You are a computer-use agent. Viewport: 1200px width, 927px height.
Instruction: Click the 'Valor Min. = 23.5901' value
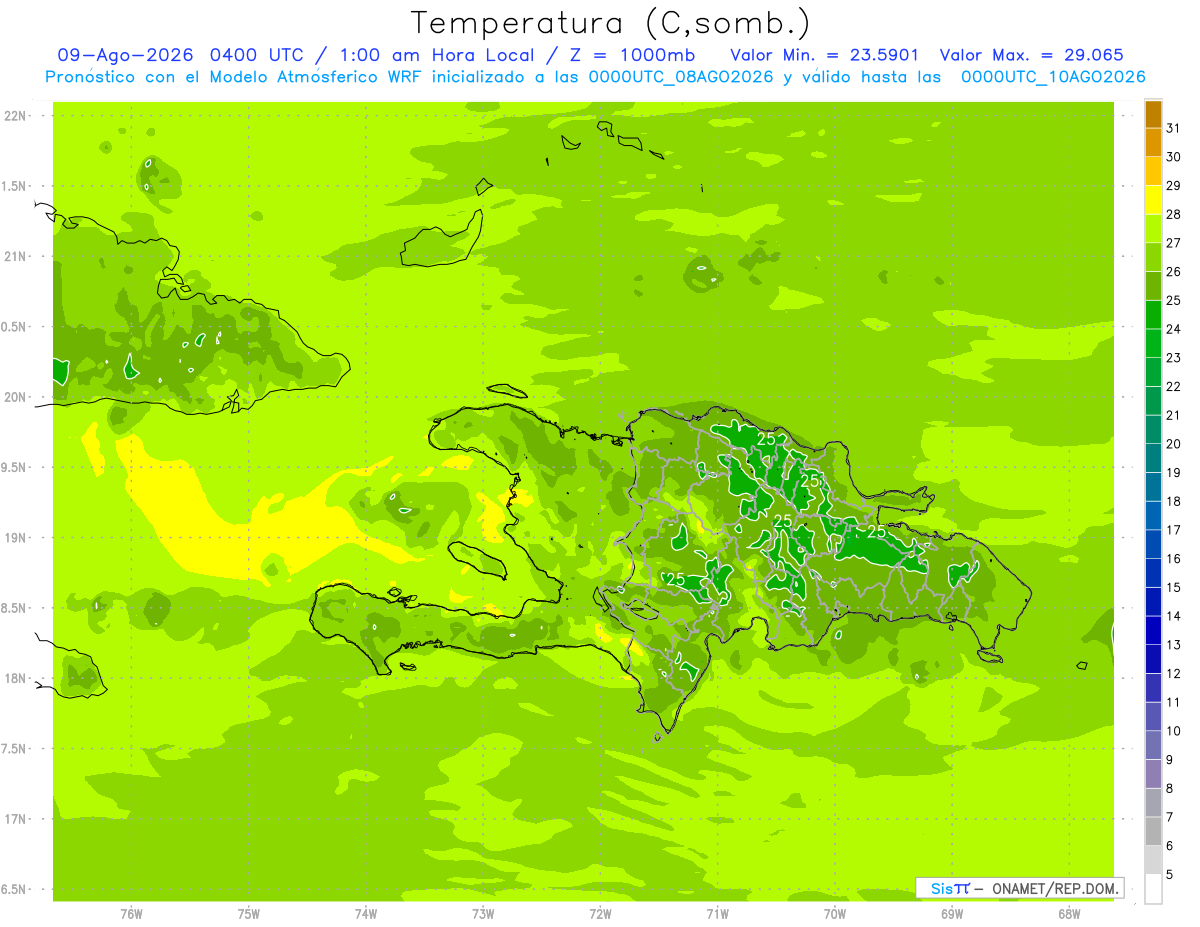tap(825, 55)
